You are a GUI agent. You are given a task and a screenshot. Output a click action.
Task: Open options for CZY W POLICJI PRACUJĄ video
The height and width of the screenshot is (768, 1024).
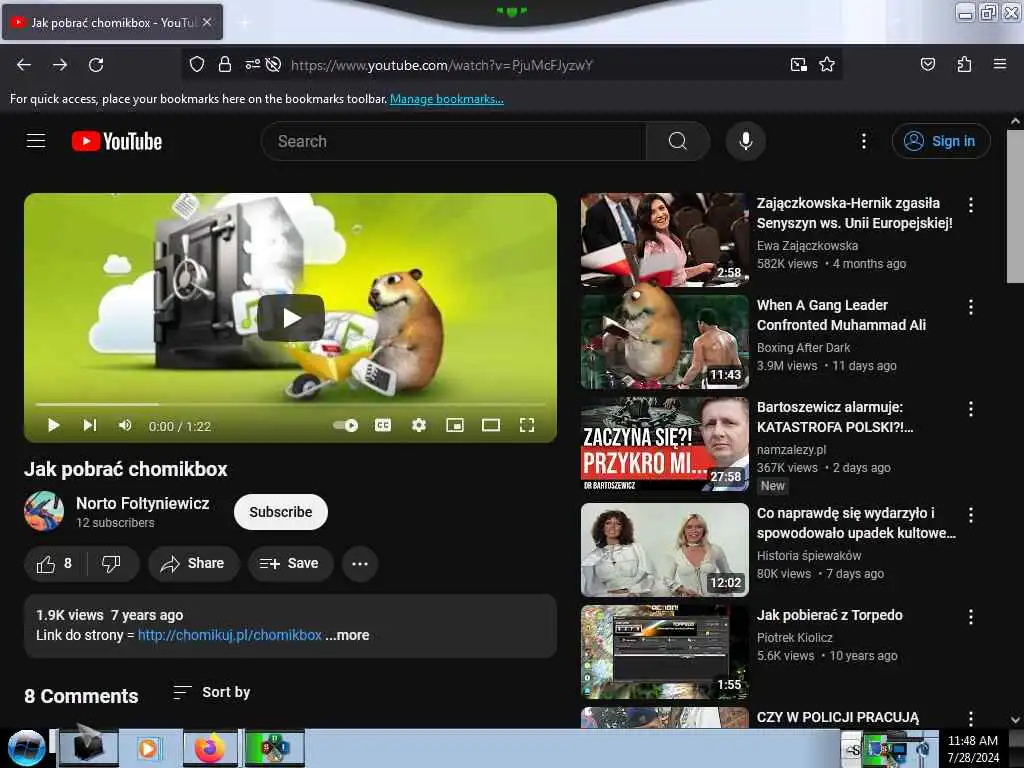point(971,718)
